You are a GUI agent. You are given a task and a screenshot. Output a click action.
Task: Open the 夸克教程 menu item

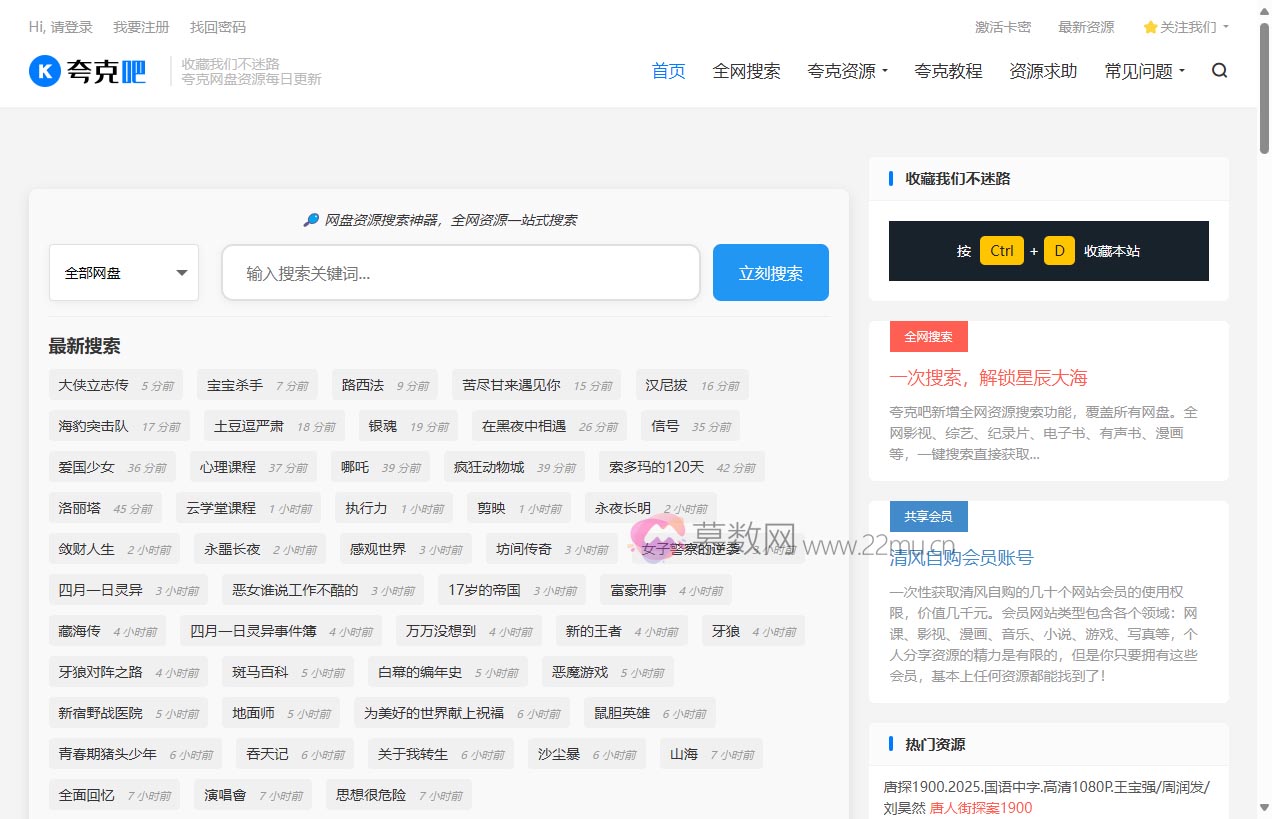pyautogui.click(x=948, y=70)
